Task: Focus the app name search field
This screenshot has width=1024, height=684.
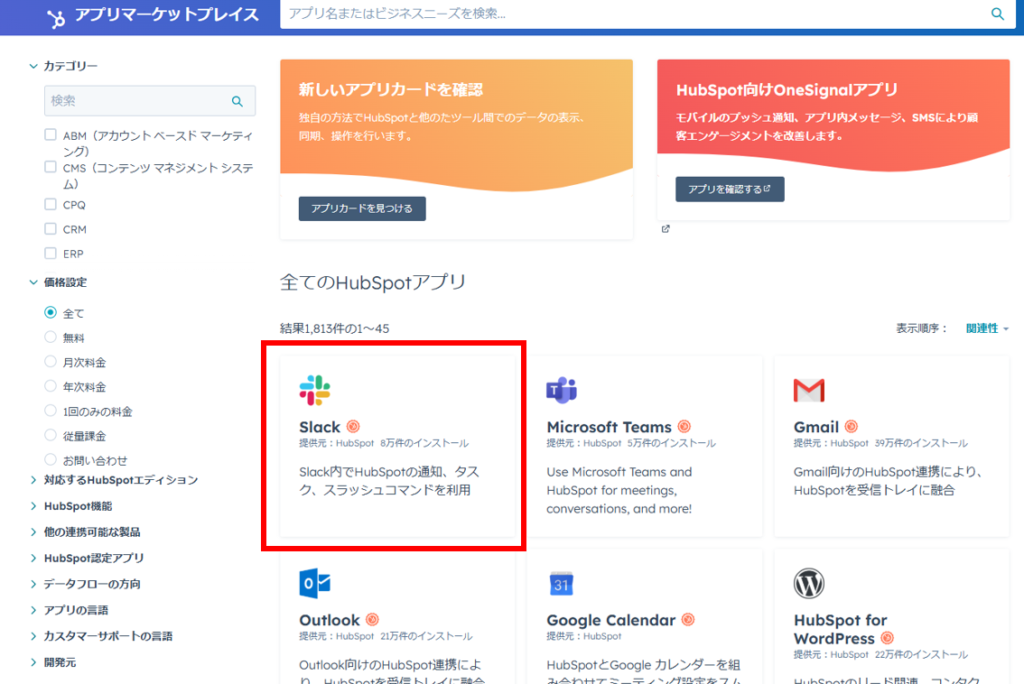Action: tap(633, 14)
